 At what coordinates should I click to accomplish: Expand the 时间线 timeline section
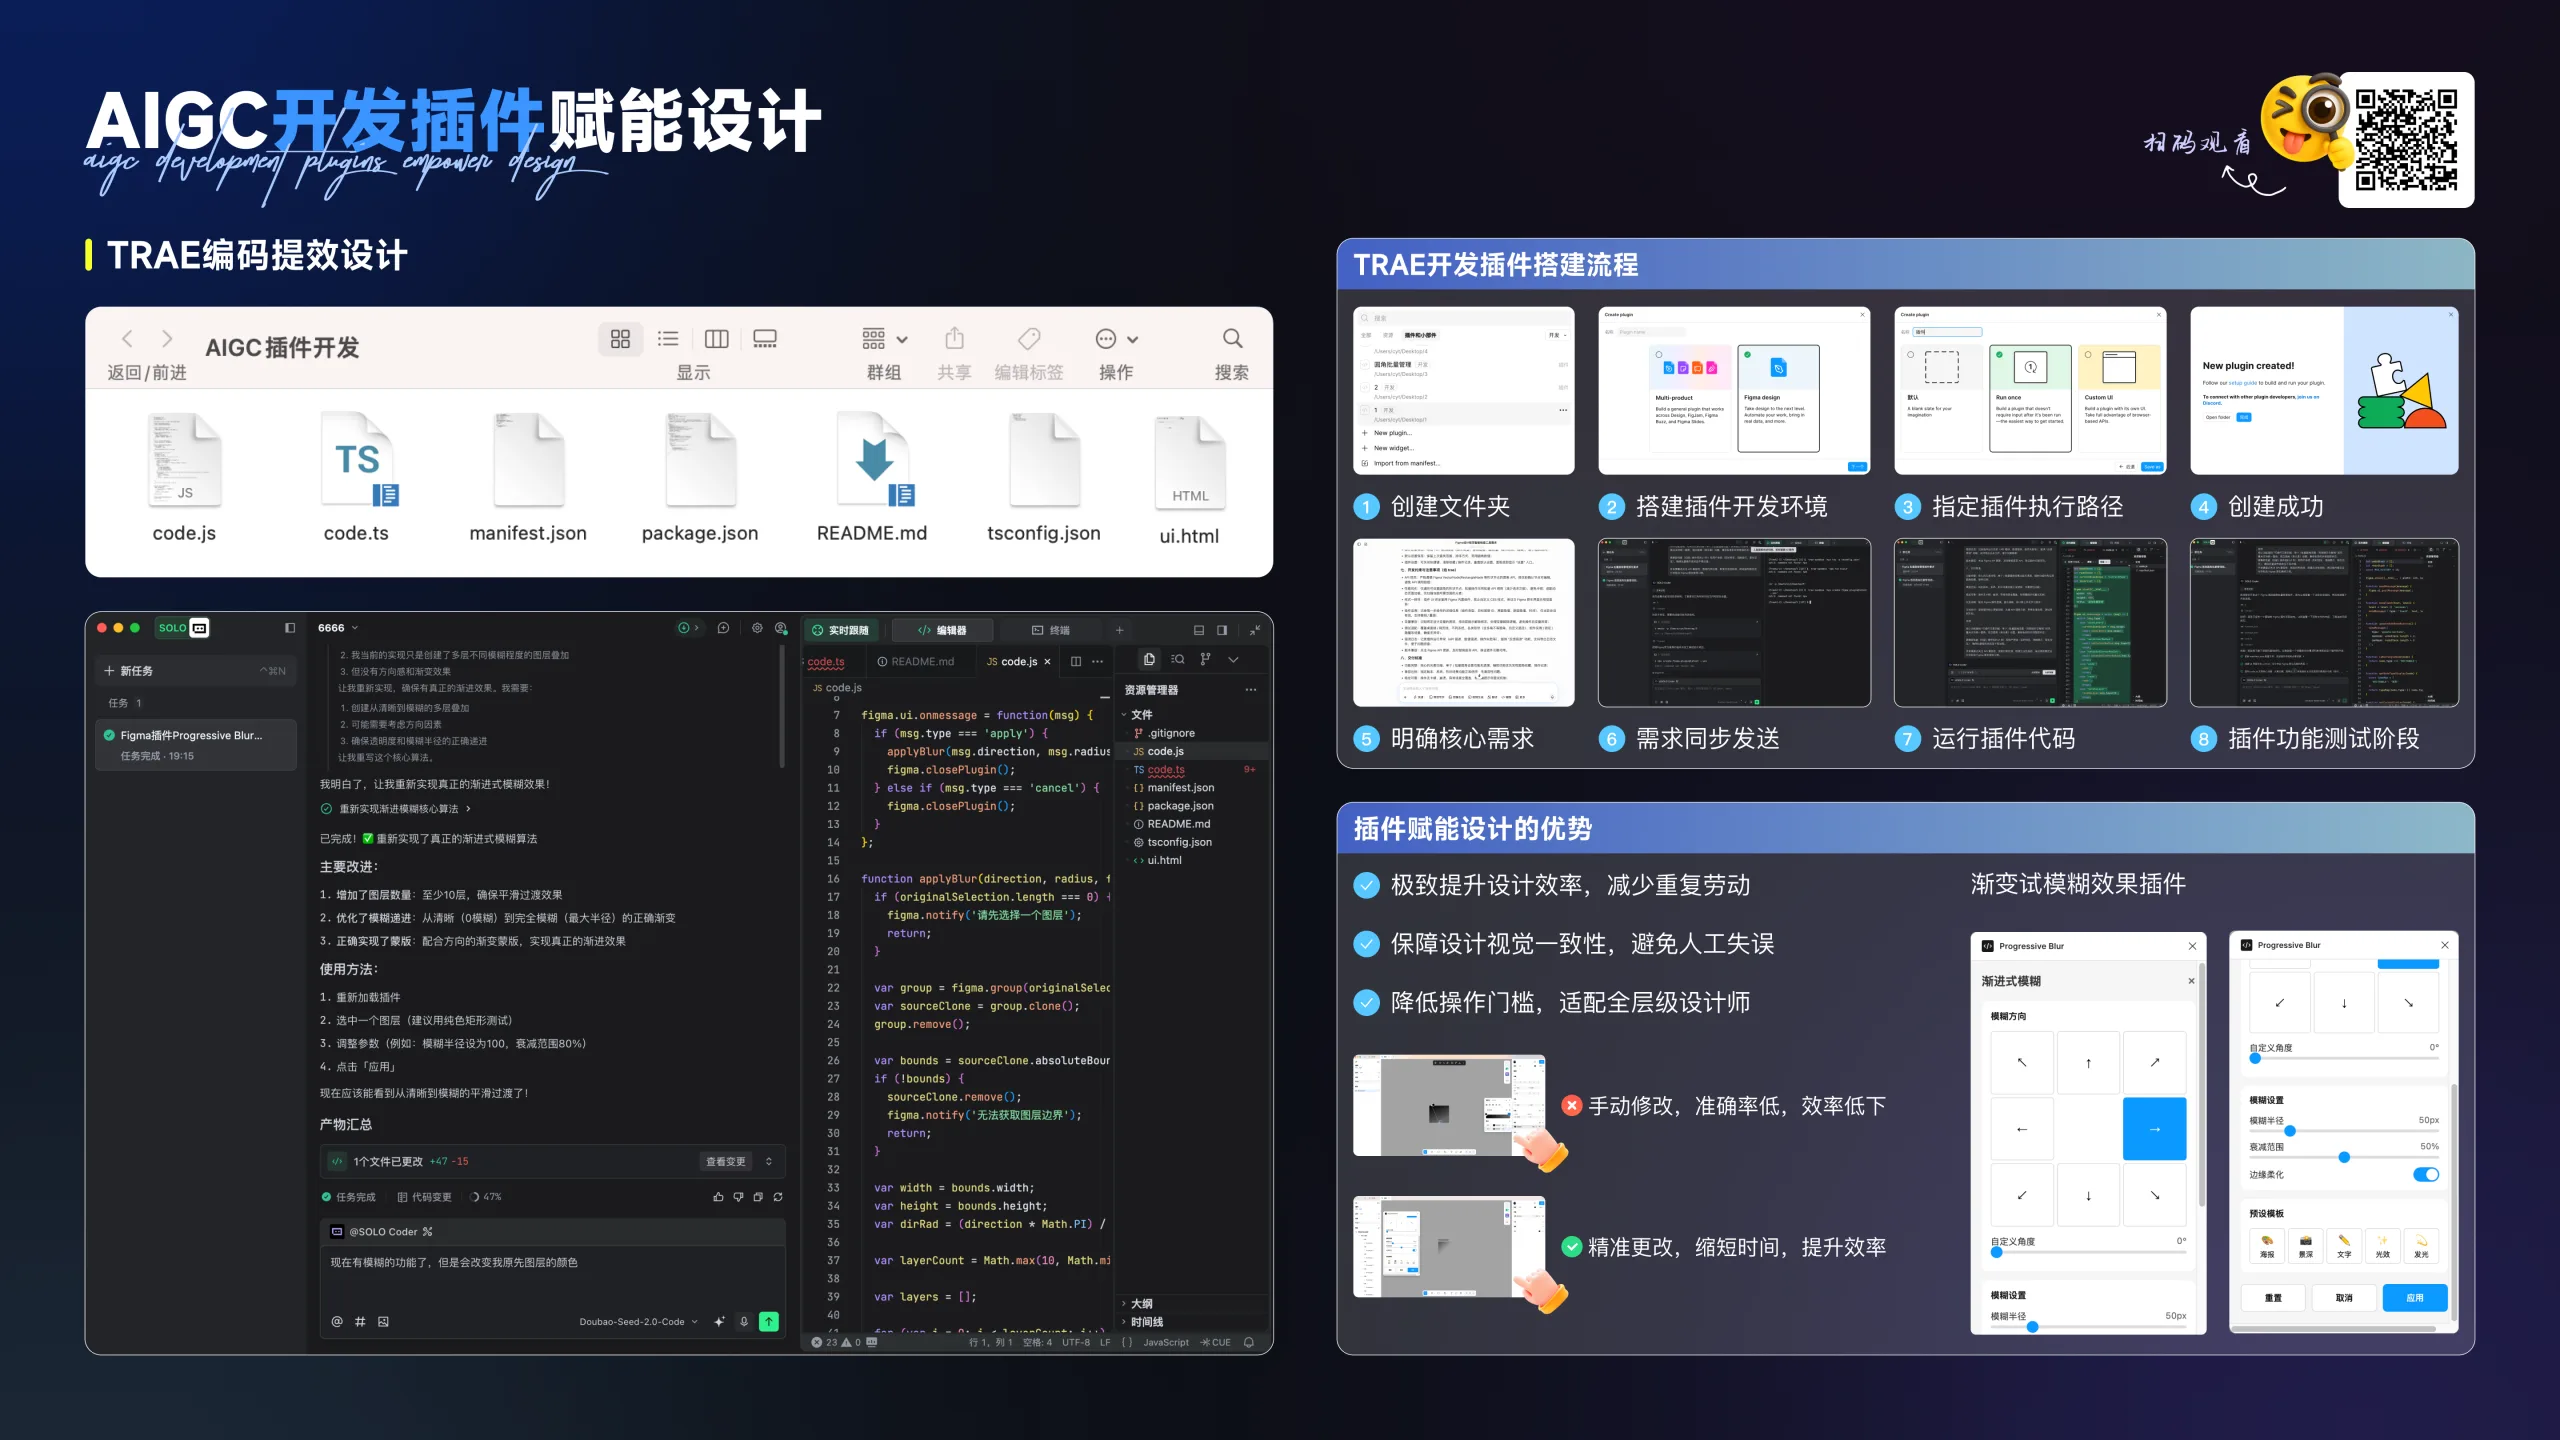pyautogui.click(x=1142, y=1322)
